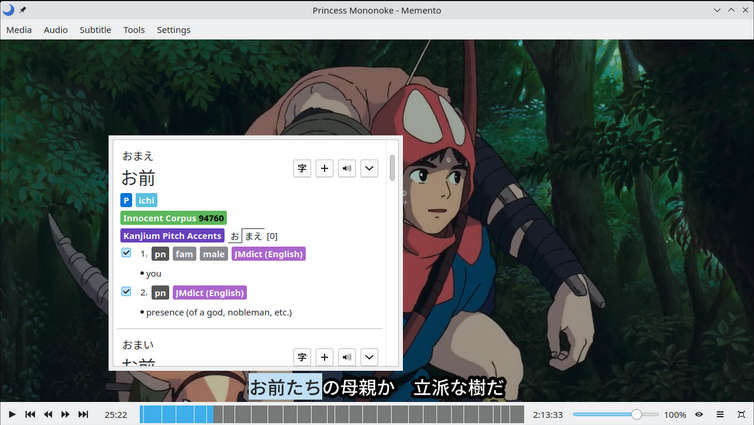This screenshot has height=425, width=754.
Task: Click the 2:13:33 duration label
Action: (547, 414)
